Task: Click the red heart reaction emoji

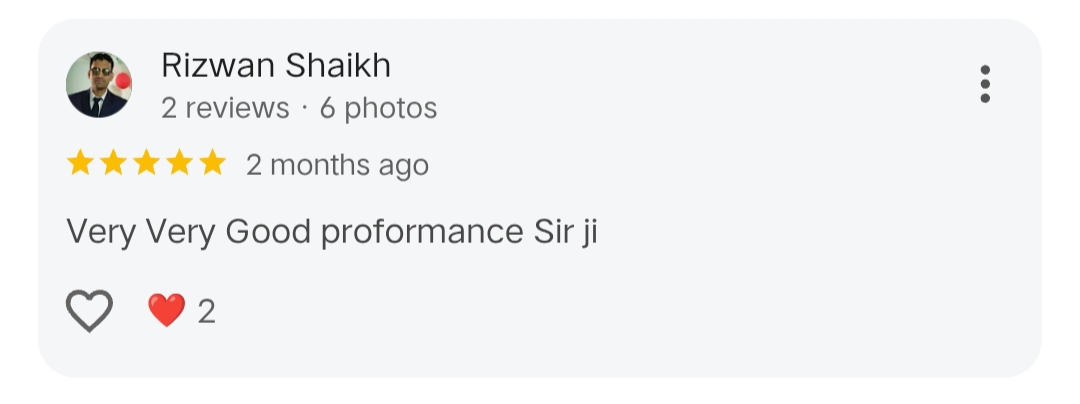Action: tap(166, 311)
